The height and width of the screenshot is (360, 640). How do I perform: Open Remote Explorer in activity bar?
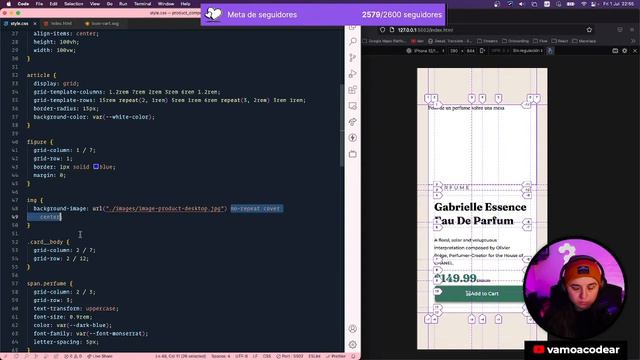(353, 106)
